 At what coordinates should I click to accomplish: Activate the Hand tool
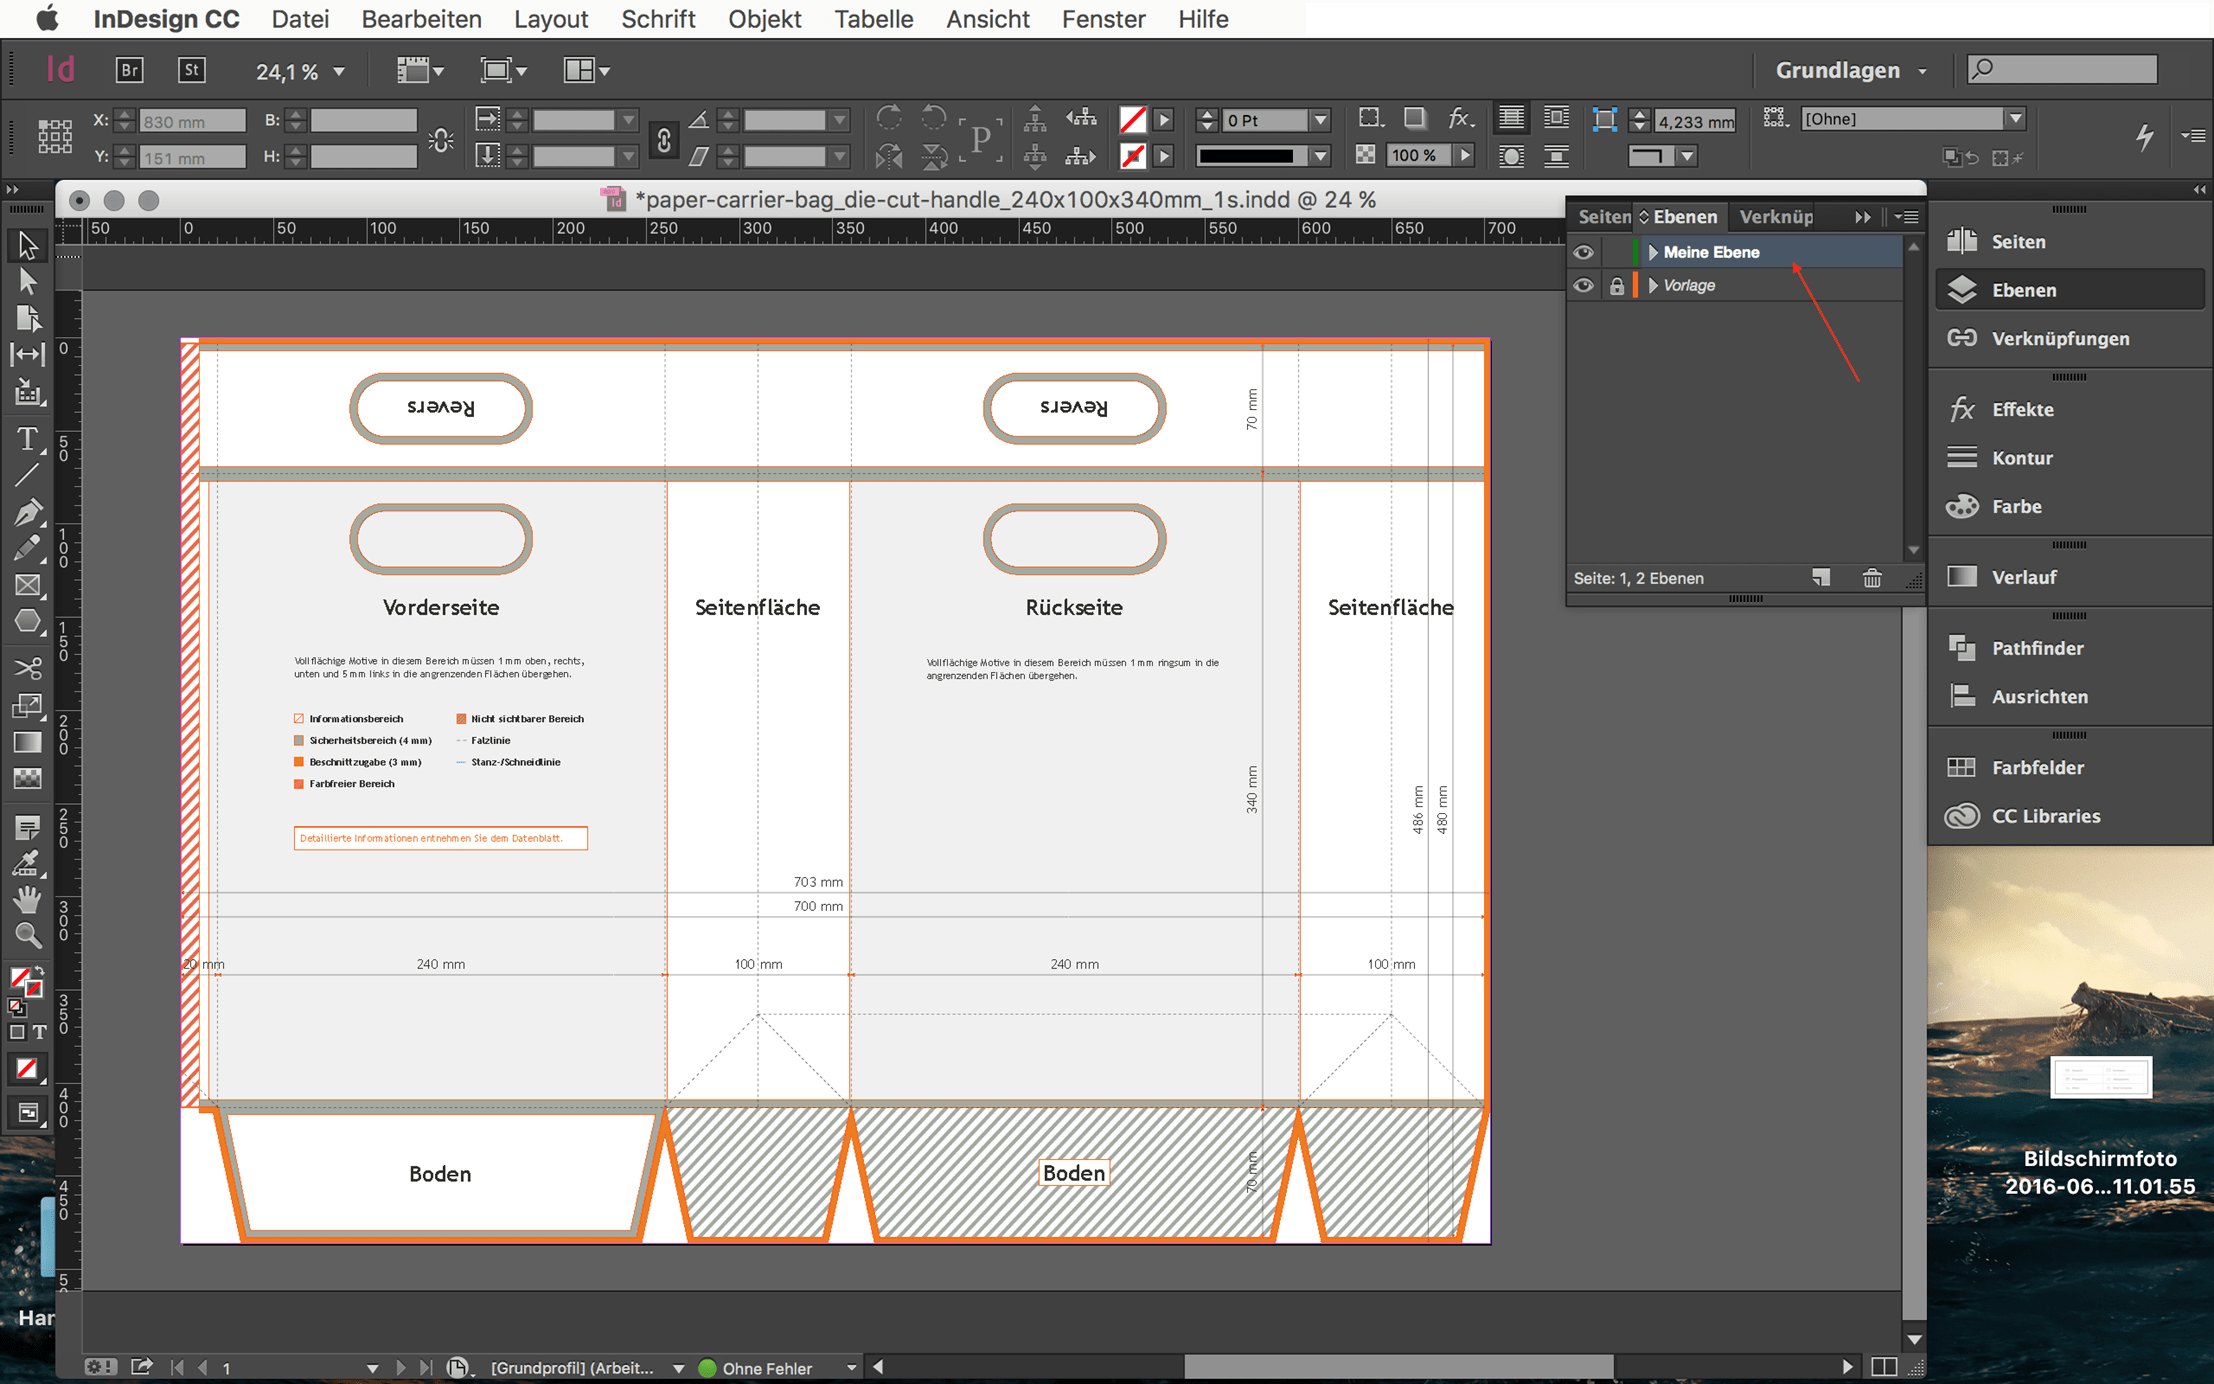27,900
